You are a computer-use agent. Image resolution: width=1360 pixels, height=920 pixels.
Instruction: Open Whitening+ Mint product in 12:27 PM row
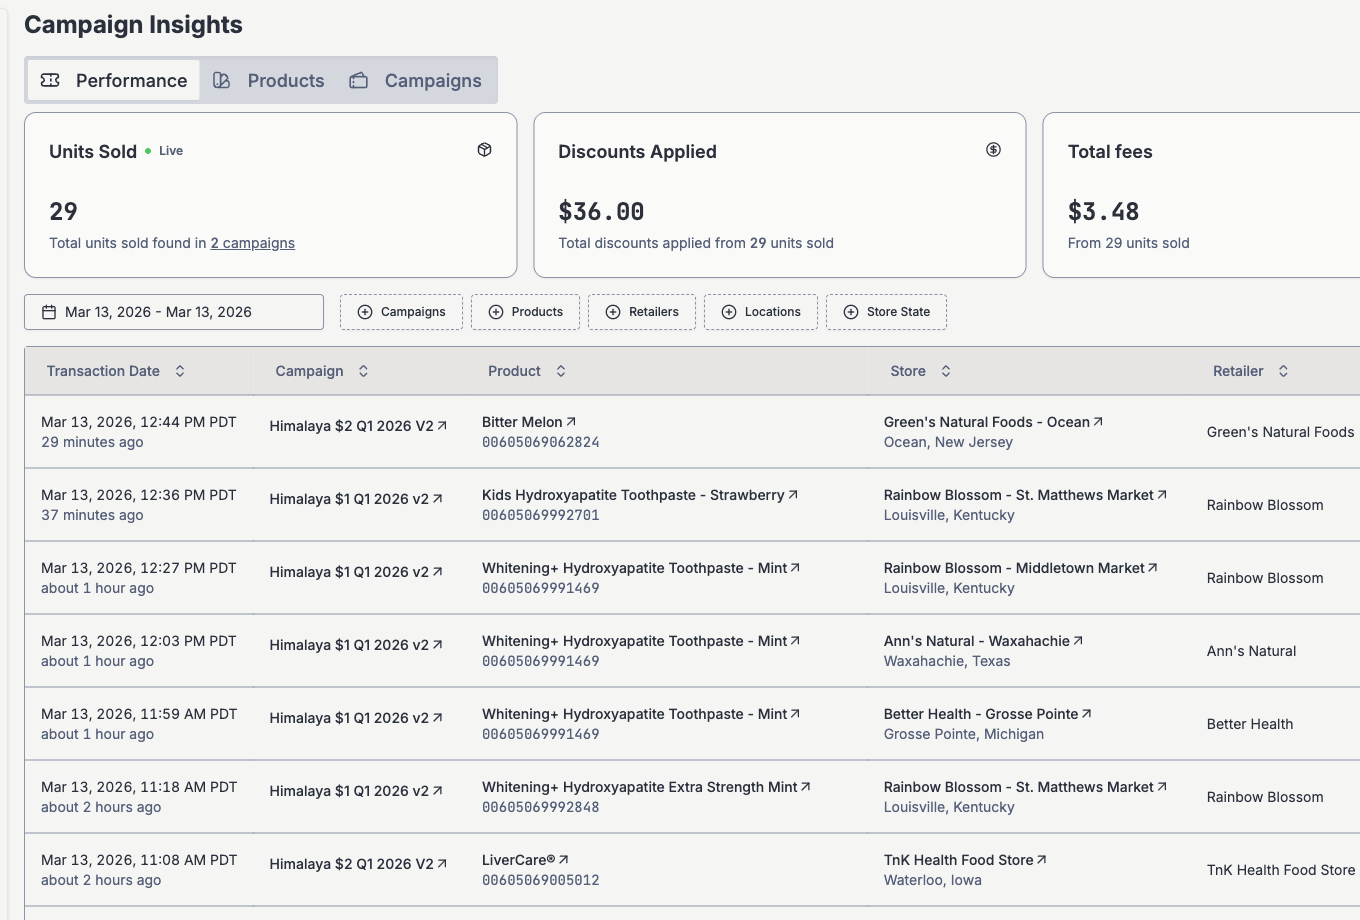641,568
